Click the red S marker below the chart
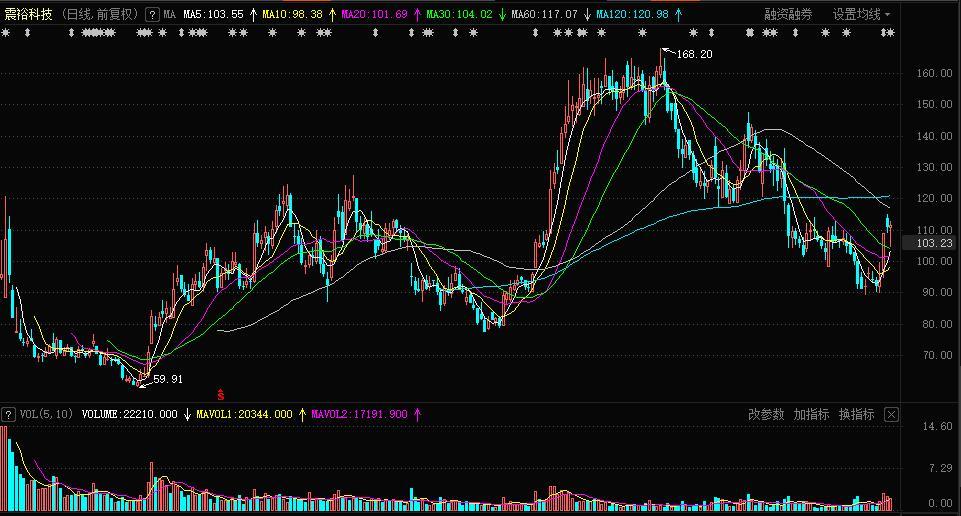 pos(221,395)
